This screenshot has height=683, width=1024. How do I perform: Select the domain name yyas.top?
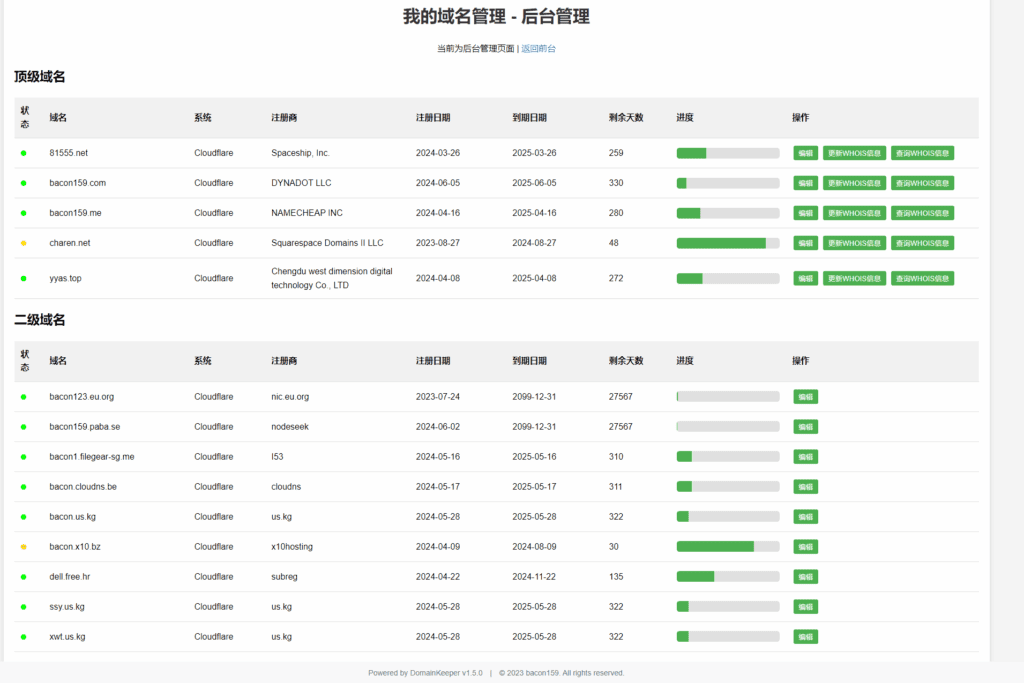[65, 278]
